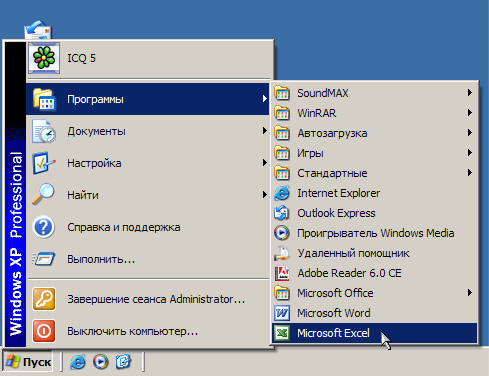Click the Выполнить run icon

point(44,259)
